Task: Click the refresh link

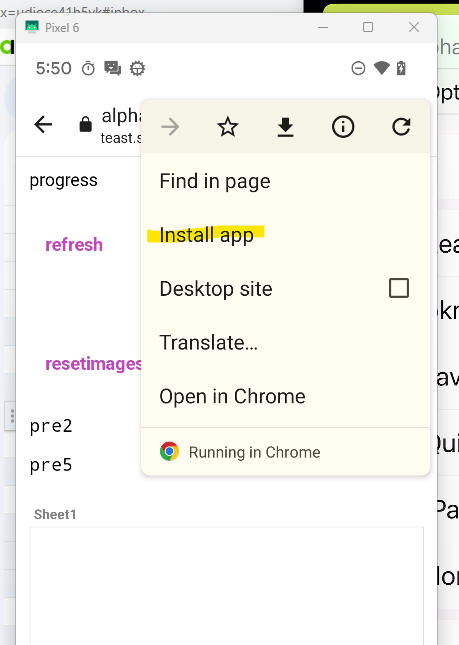Action: click(74, 245)
